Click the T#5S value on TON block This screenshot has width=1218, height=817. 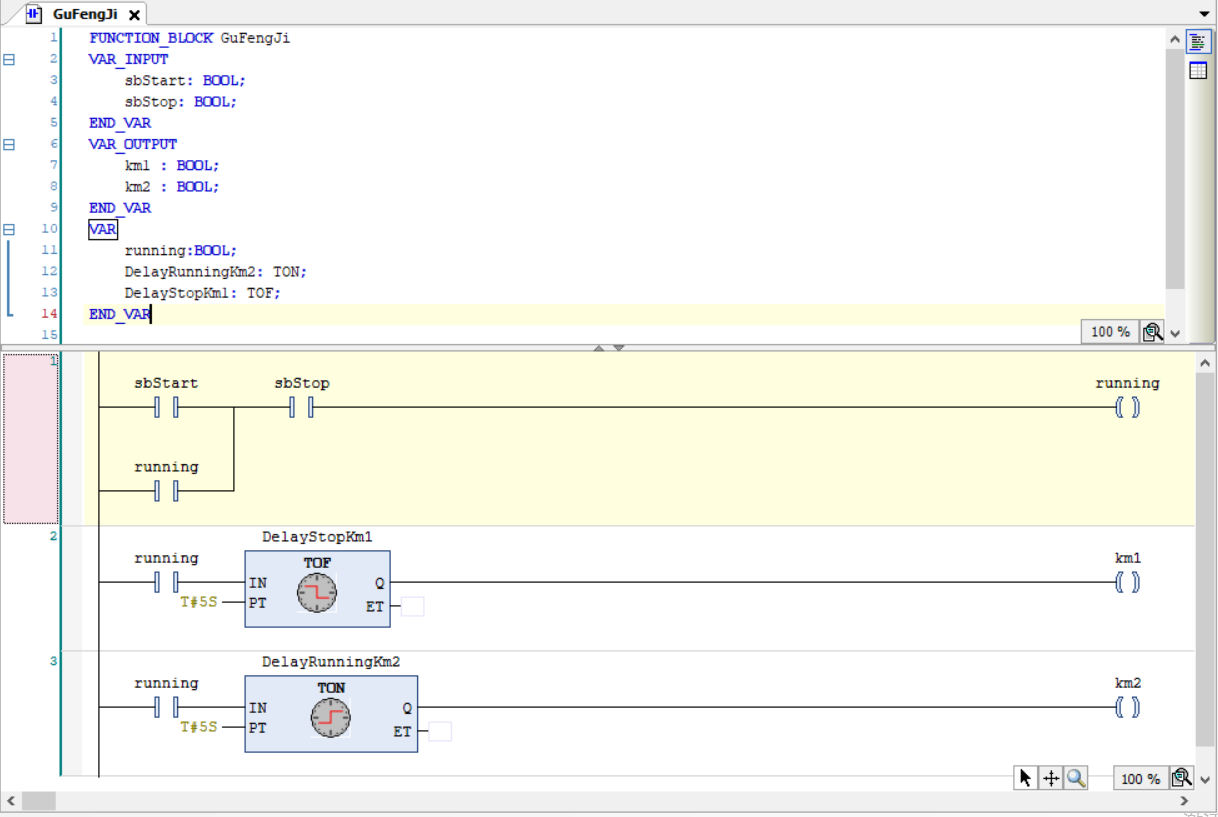tap(198, 727)
